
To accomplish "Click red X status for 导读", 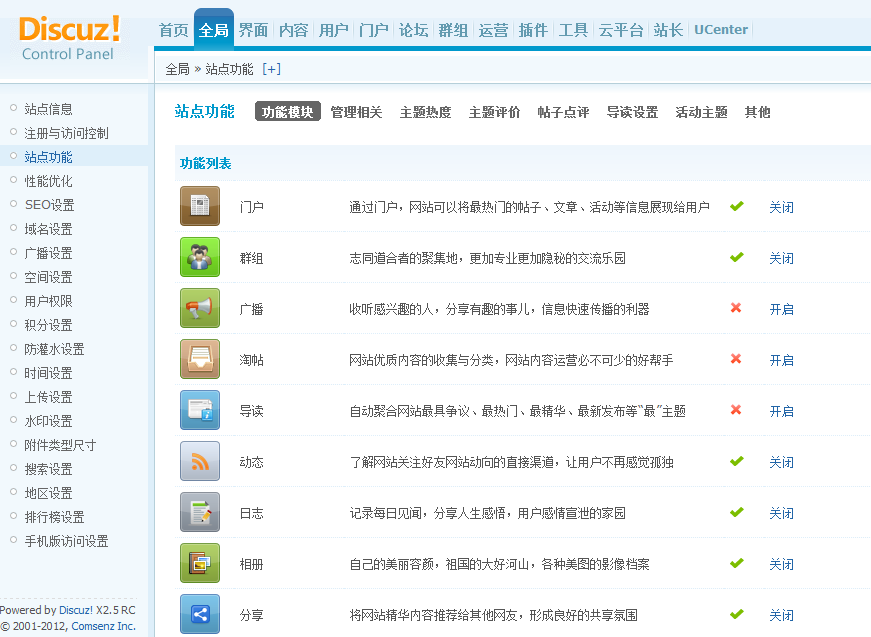I will (736, 410).
